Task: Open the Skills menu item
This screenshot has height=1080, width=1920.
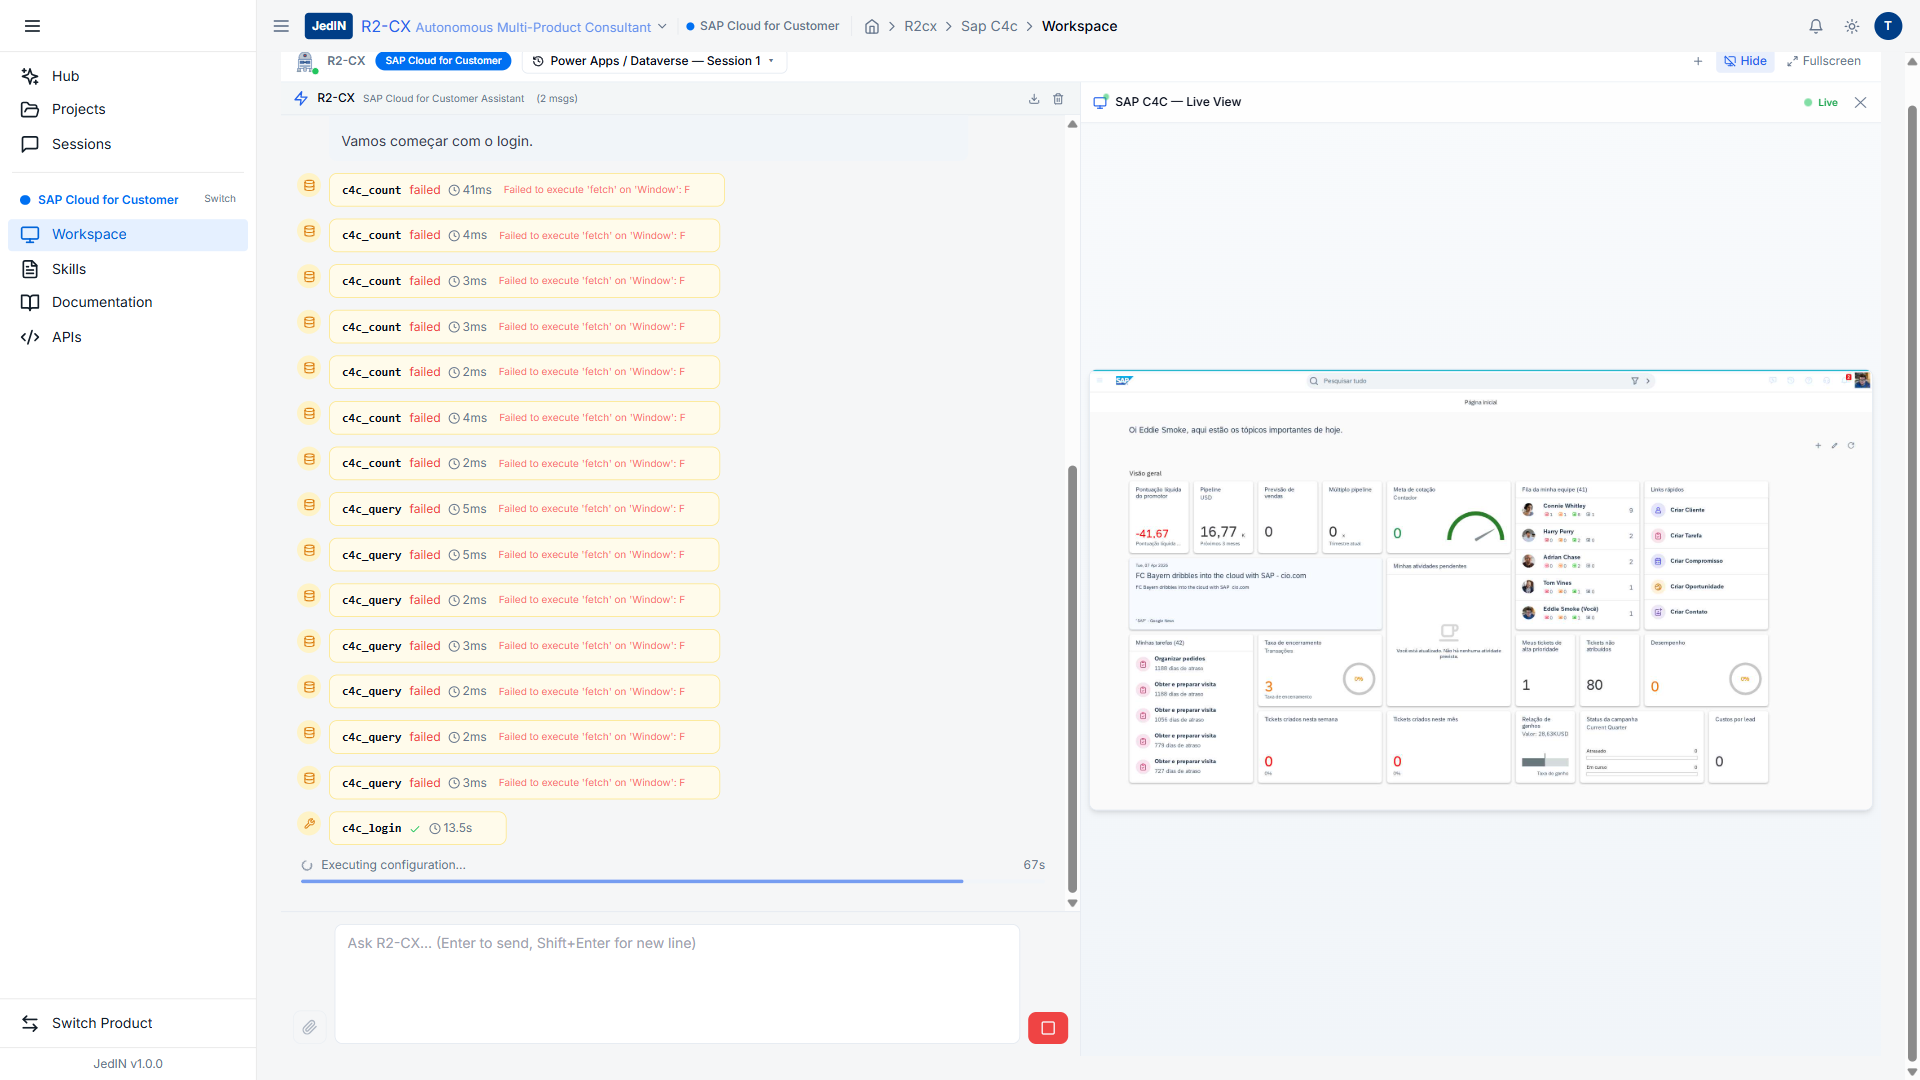Action: 69,269
